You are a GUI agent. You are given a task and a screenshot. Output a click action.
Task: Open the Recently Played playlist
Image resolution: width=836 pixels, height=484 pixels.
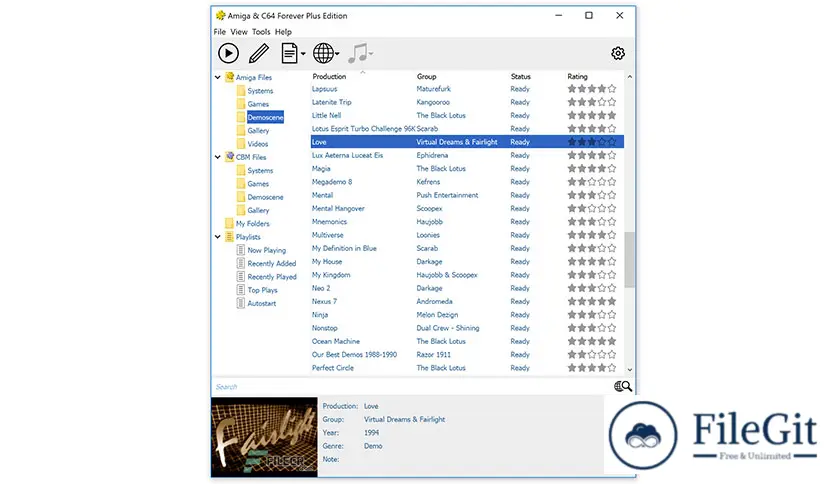[x=272, y=277]
